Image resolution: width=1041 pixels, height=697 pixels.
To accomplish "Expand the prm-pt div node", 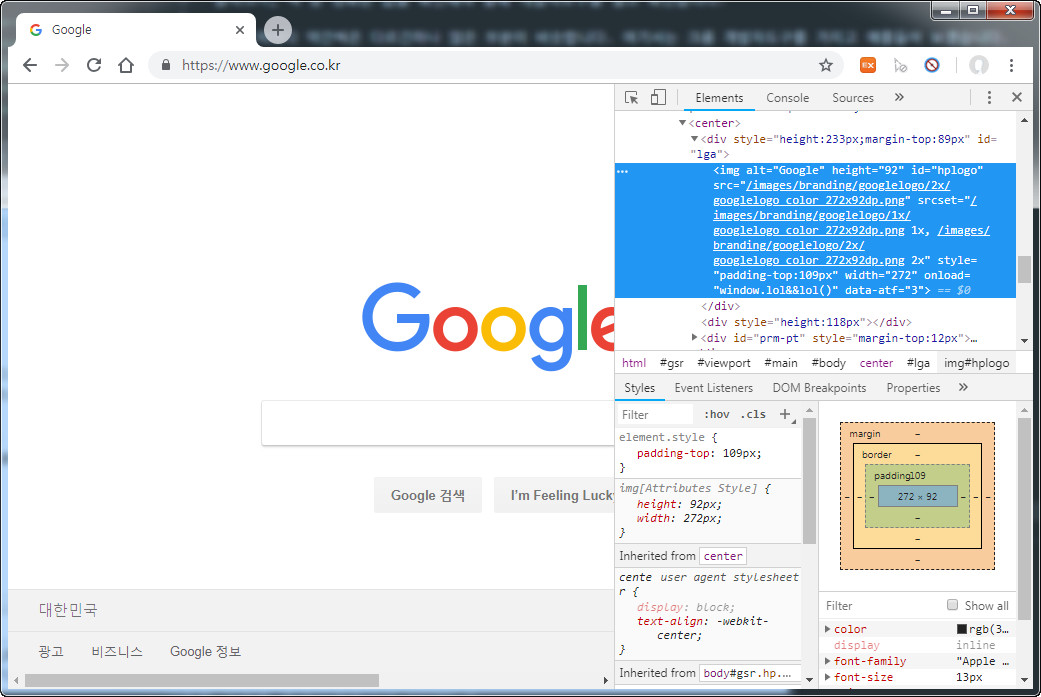I will (x=694, y=337).
